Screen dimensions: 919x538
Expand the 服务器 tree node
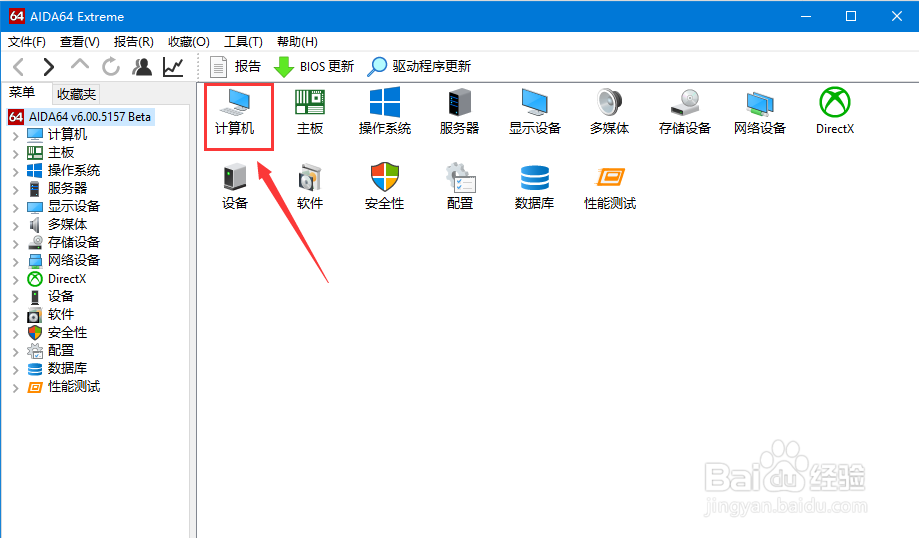click(x=15, y=190)
